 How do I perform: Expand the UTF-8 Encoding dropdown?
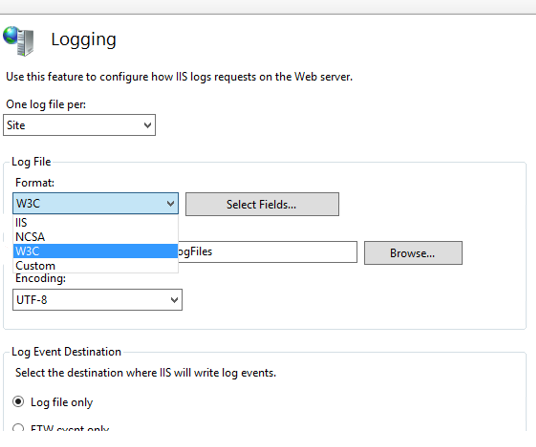tap(97, 300)
